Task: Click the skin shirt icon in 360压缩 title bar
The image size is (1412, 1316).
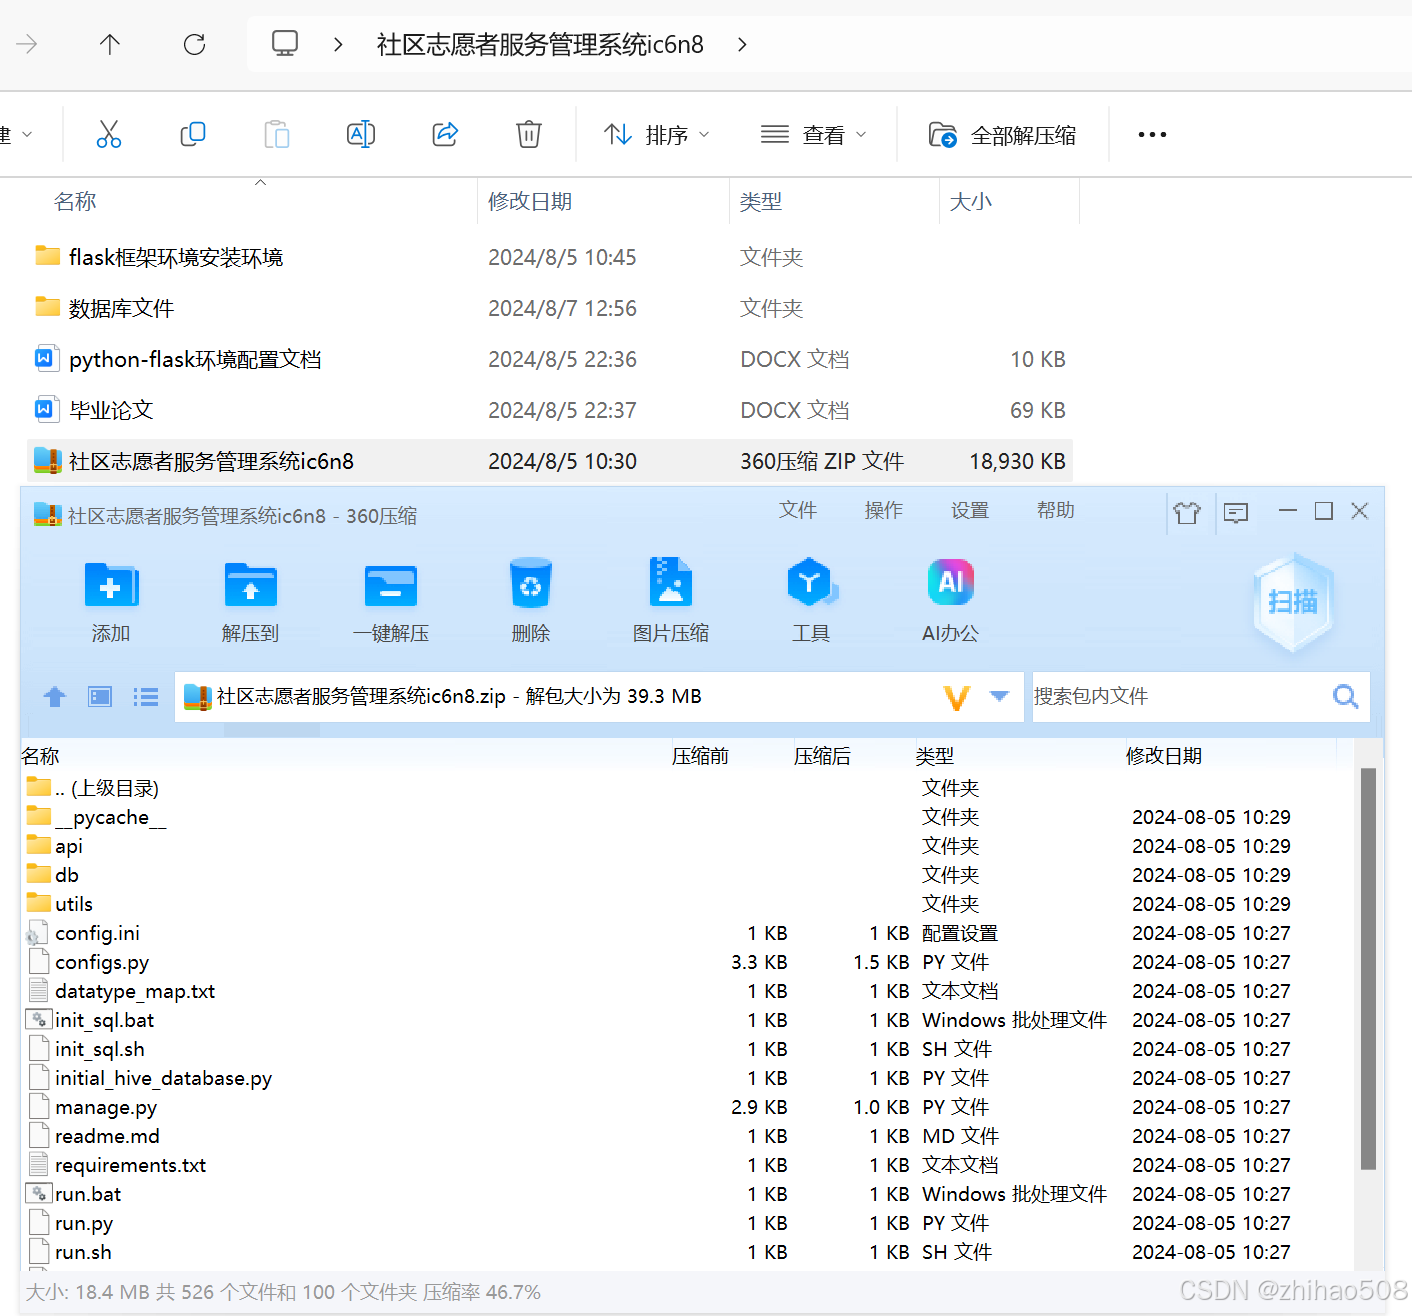Action: click(x=1187, y=513)
